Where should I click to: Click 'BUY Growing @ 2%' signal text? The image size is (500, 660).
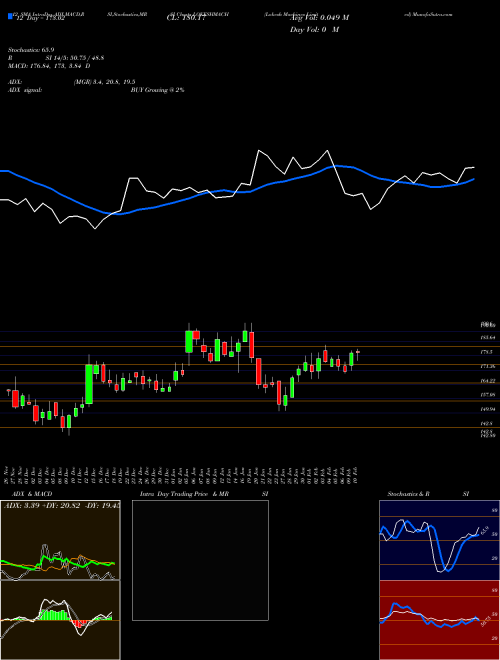point(157,90)
